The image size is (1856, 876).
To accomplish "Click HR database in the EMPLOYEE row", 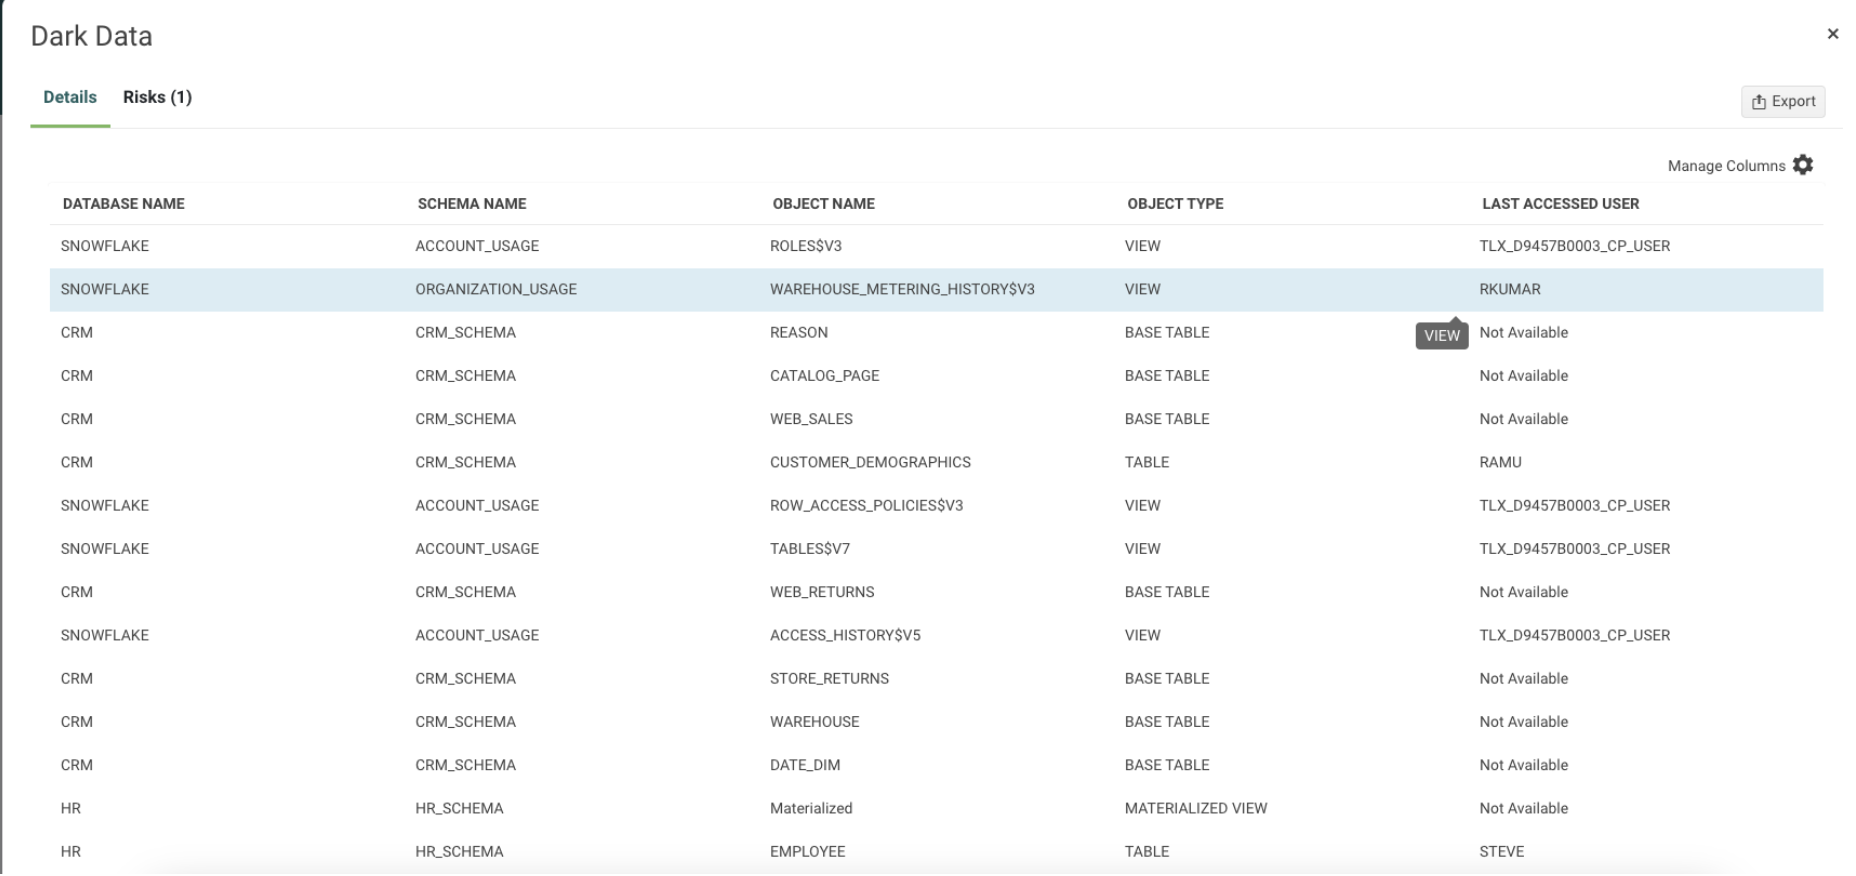I will coord(71,852).
